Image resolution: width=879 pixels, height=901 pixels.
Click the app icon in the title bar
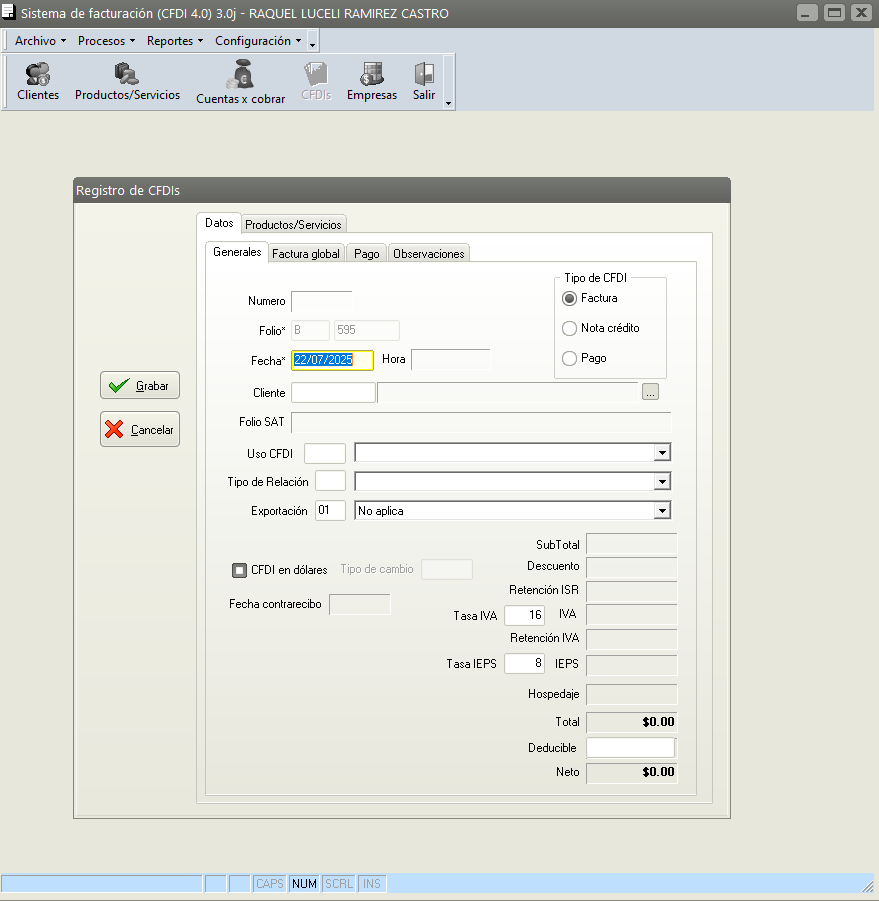10,13
